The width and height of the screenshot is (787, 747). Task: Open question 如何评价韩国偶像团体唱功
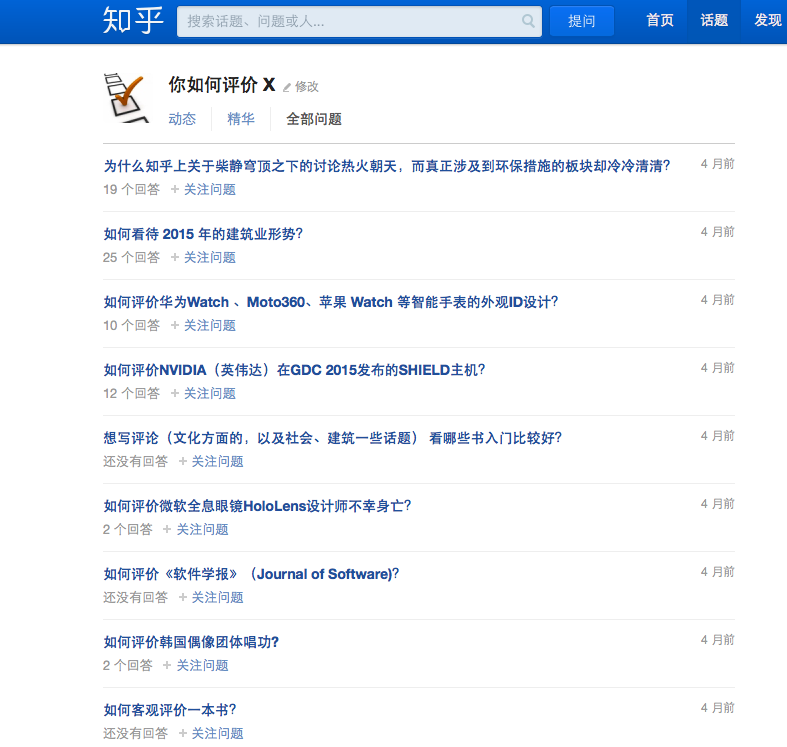click(191, 642)
